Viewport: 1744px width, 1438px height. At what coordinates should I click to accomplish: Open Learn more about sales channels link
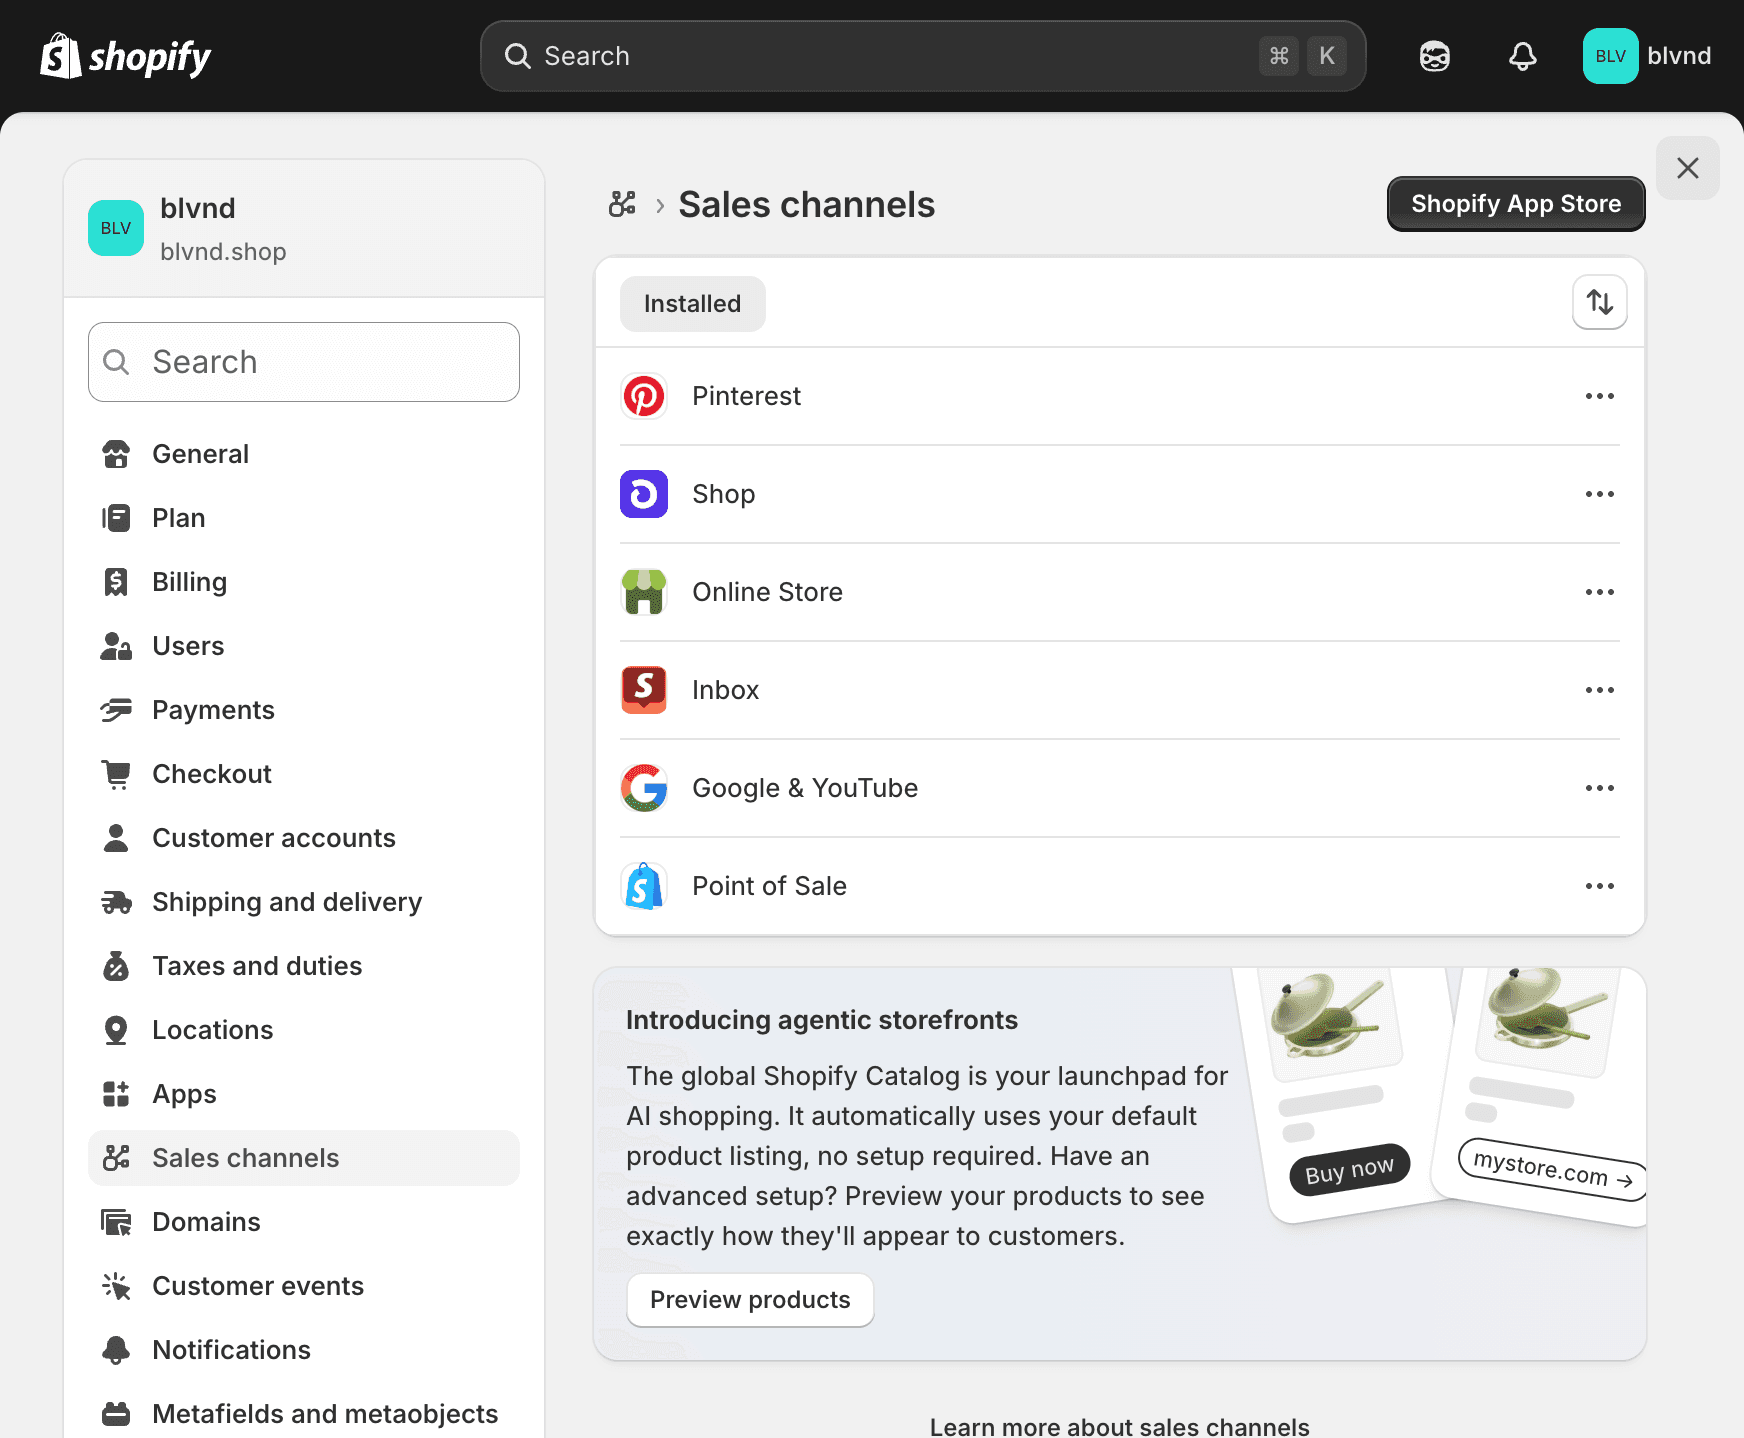click(x=1120, y=1426)
